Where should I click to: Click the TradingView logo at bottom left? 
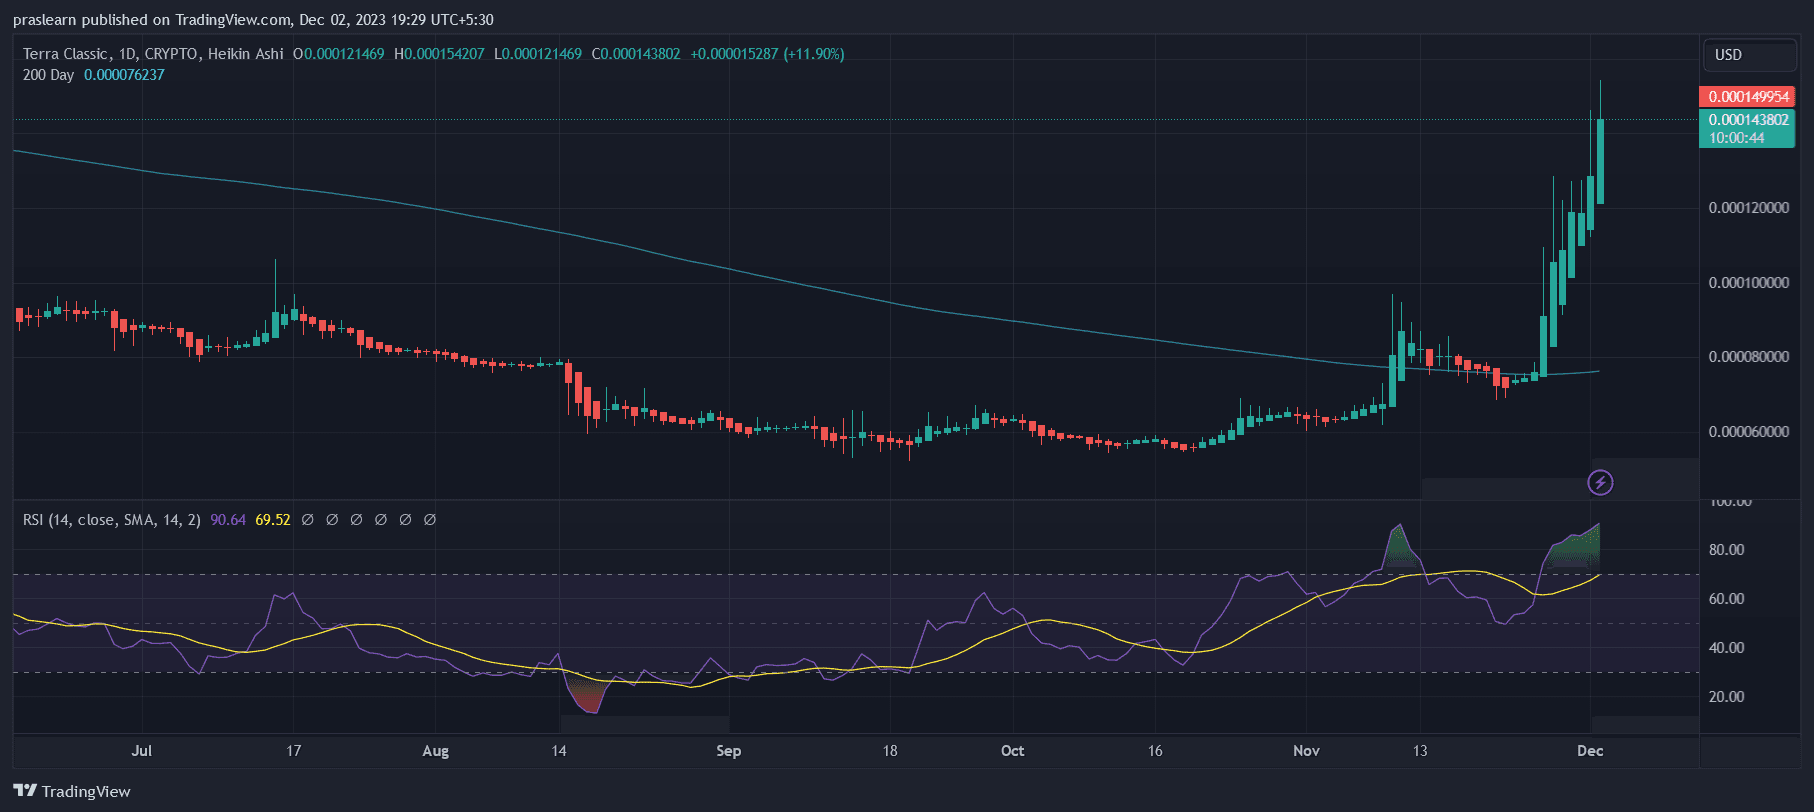25,791
